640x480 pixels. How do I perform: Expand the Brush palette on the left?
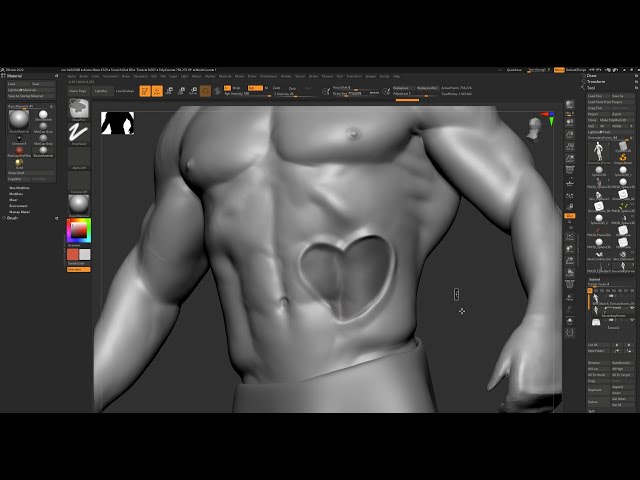[12, 218]
